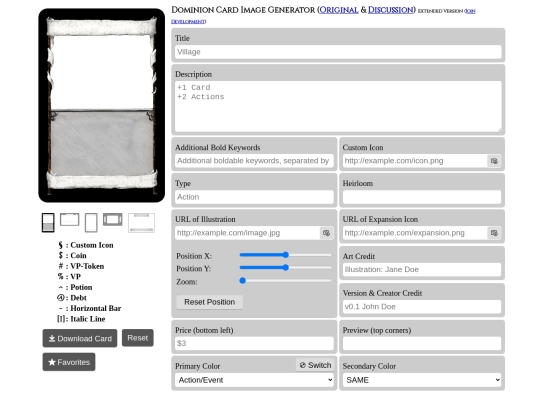
Task: Open the Secondary Color dropdown
Action: coord(422,380)
